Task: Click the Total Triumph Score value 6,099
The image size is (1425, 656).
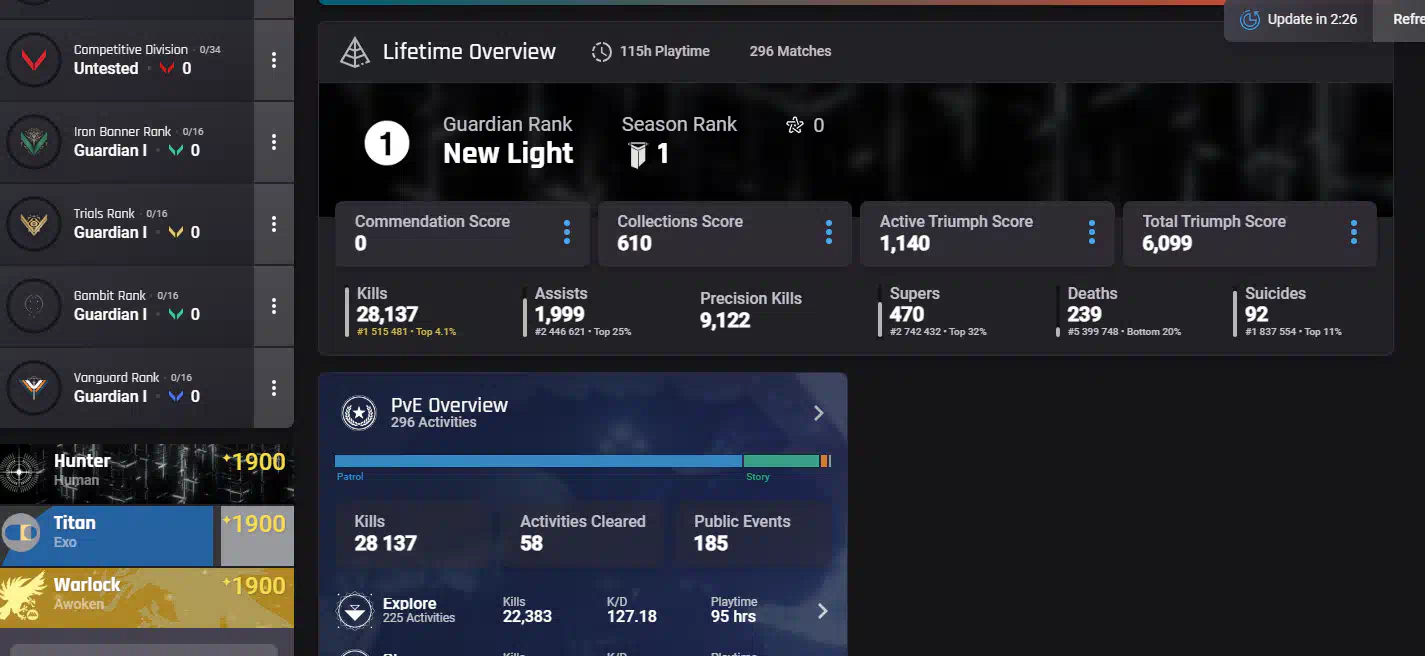Action: click(x=1168, y=243)
